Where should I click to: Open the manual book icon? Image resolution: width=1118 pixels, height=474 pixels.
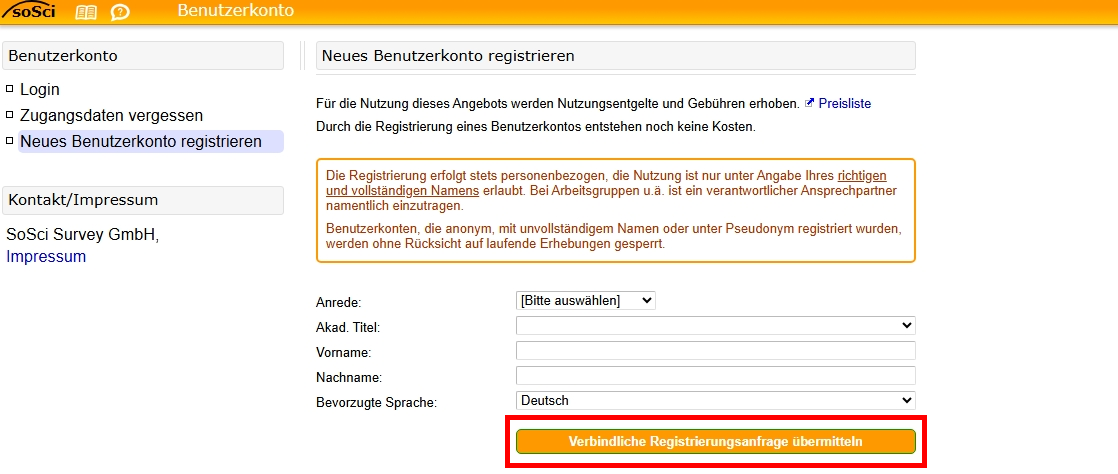(86, 12)
